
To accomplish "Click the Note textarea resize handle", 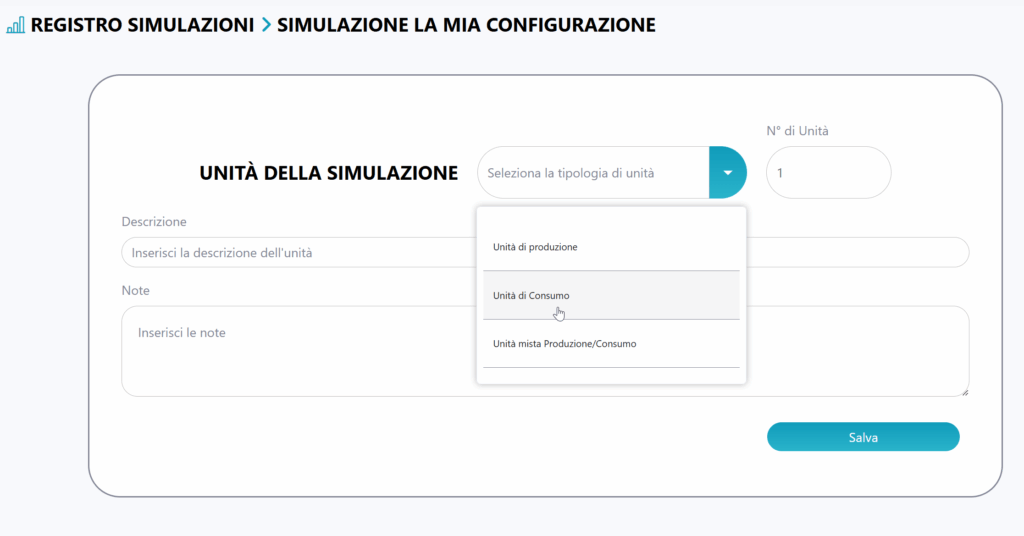I will pyautogui.click(x=965, y=392).
